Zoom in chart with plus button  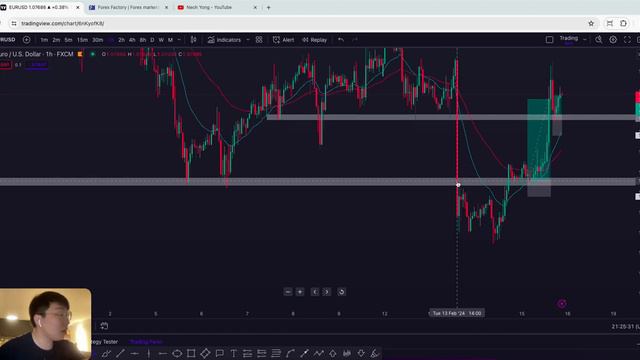(x=300, y=292)
